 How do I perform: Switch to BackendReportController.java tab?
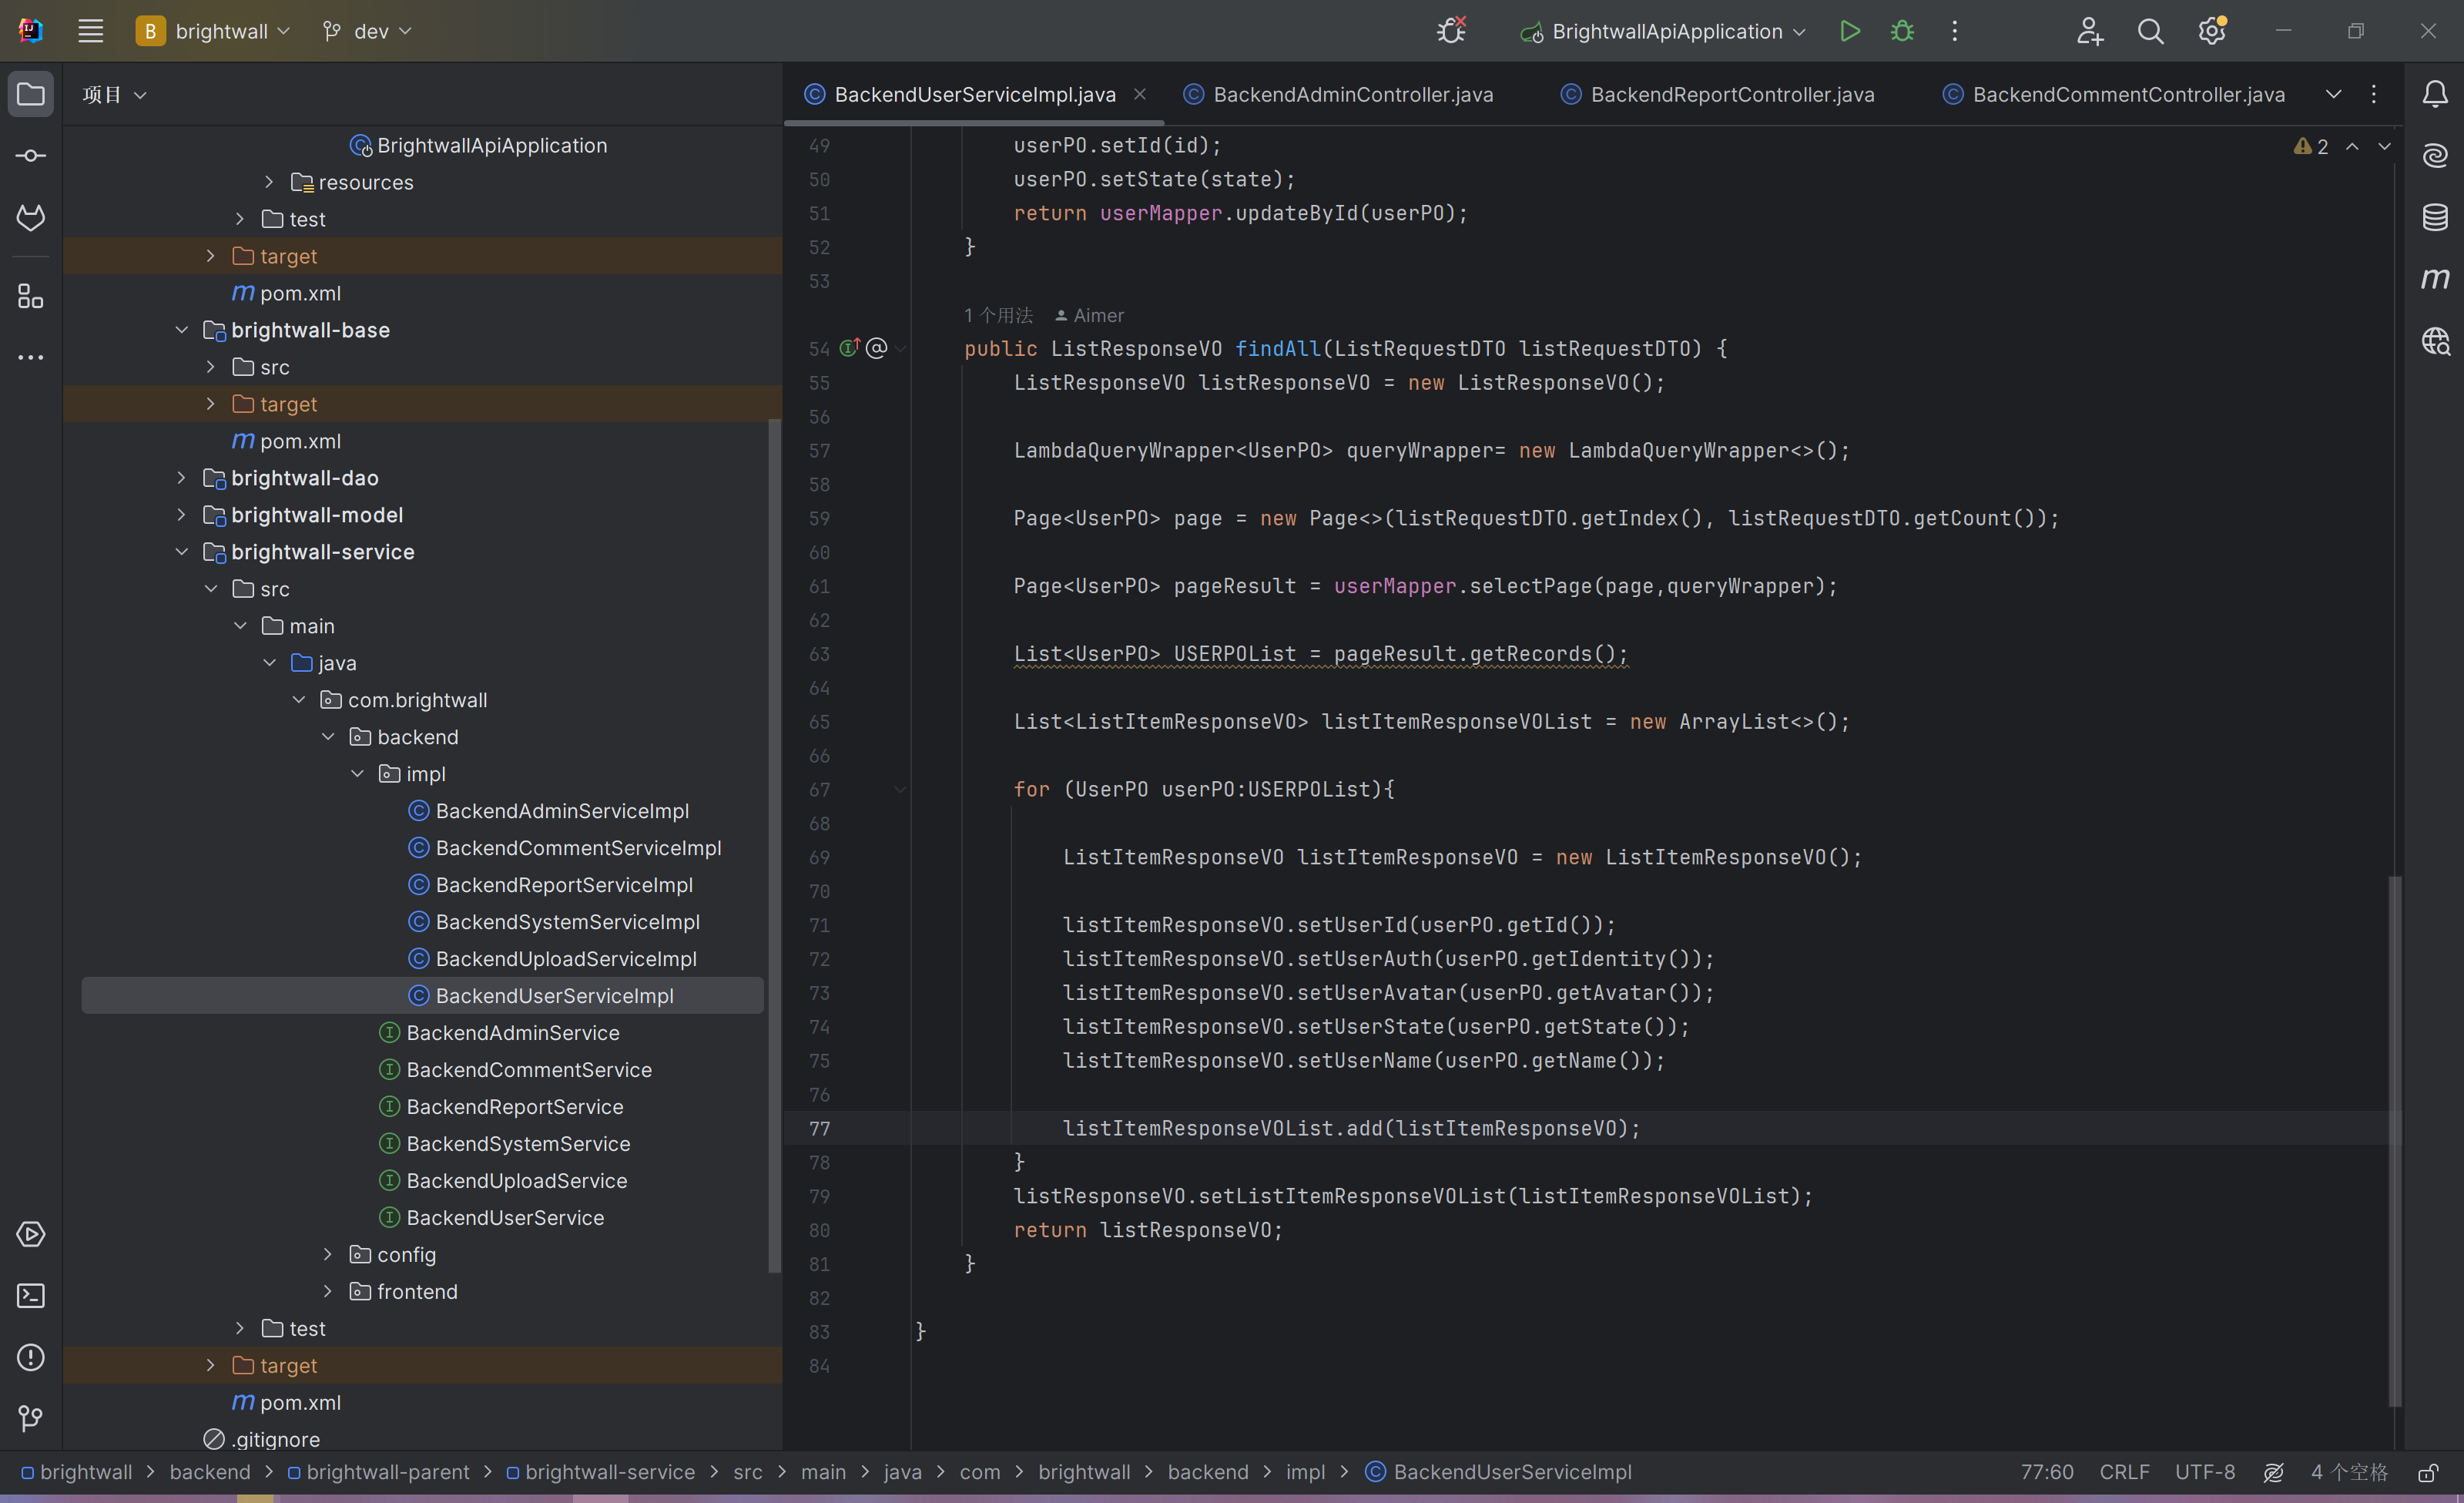pos(1718,94)
